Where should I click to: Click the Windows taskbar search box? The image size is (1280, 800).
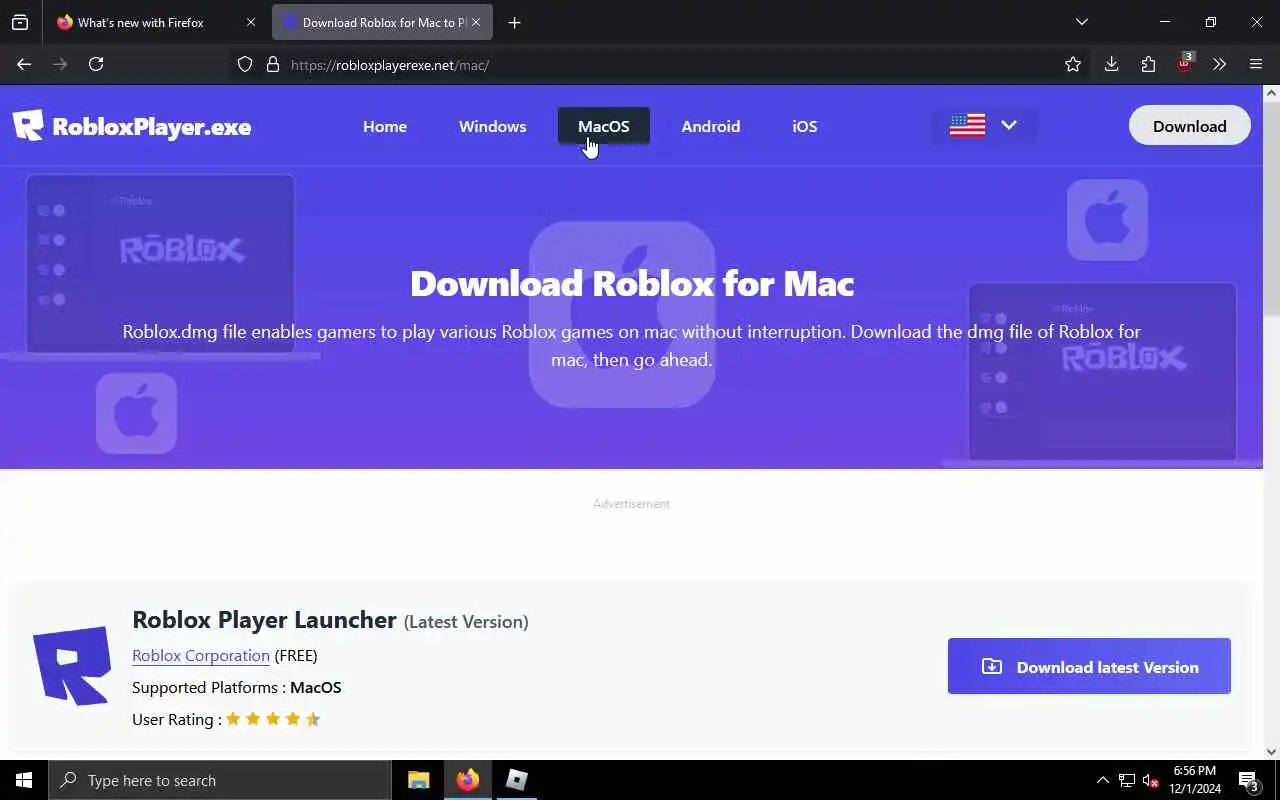pos(220,780)
